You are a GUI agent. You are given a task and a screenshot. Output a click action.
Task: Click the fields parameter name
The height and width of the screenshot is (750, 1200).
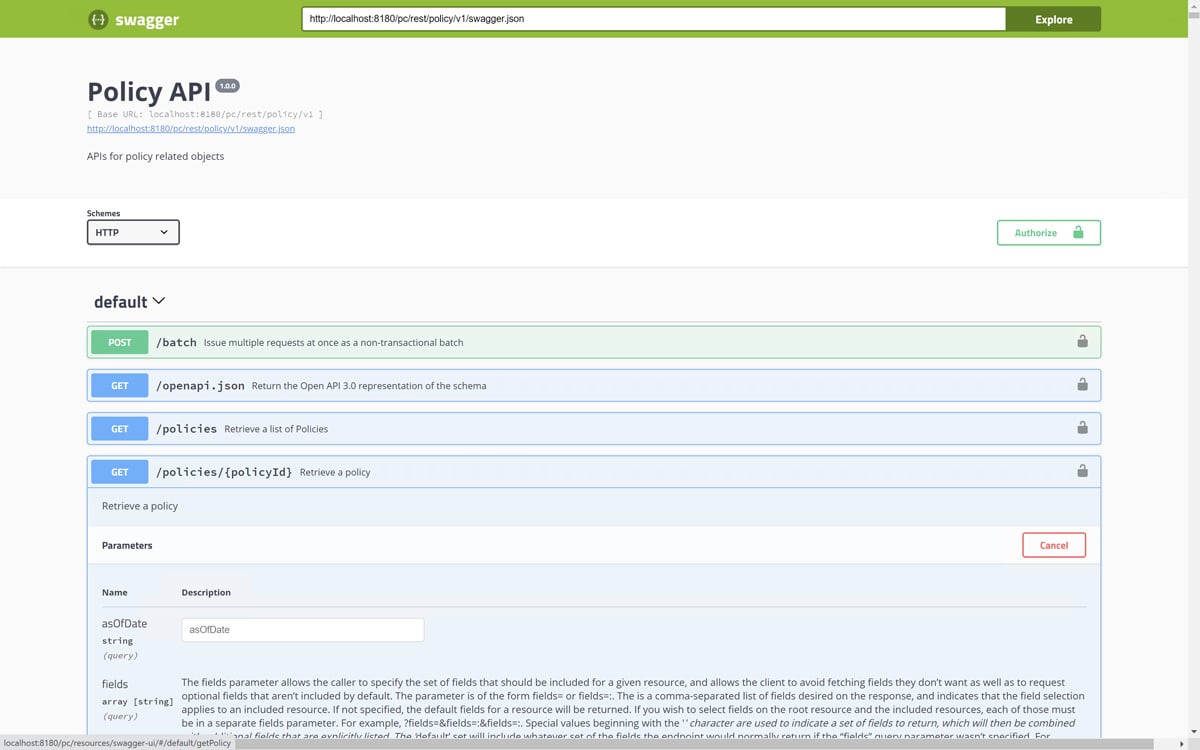115,684
